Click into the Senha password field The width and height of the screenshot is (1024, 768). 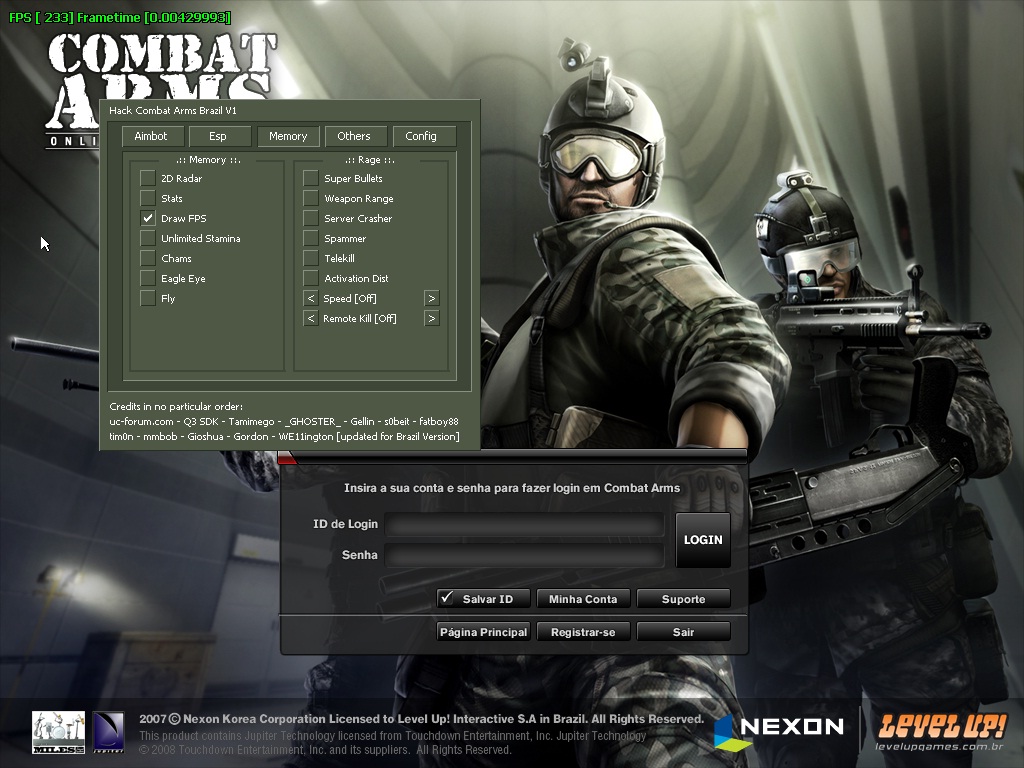(525, 555)
